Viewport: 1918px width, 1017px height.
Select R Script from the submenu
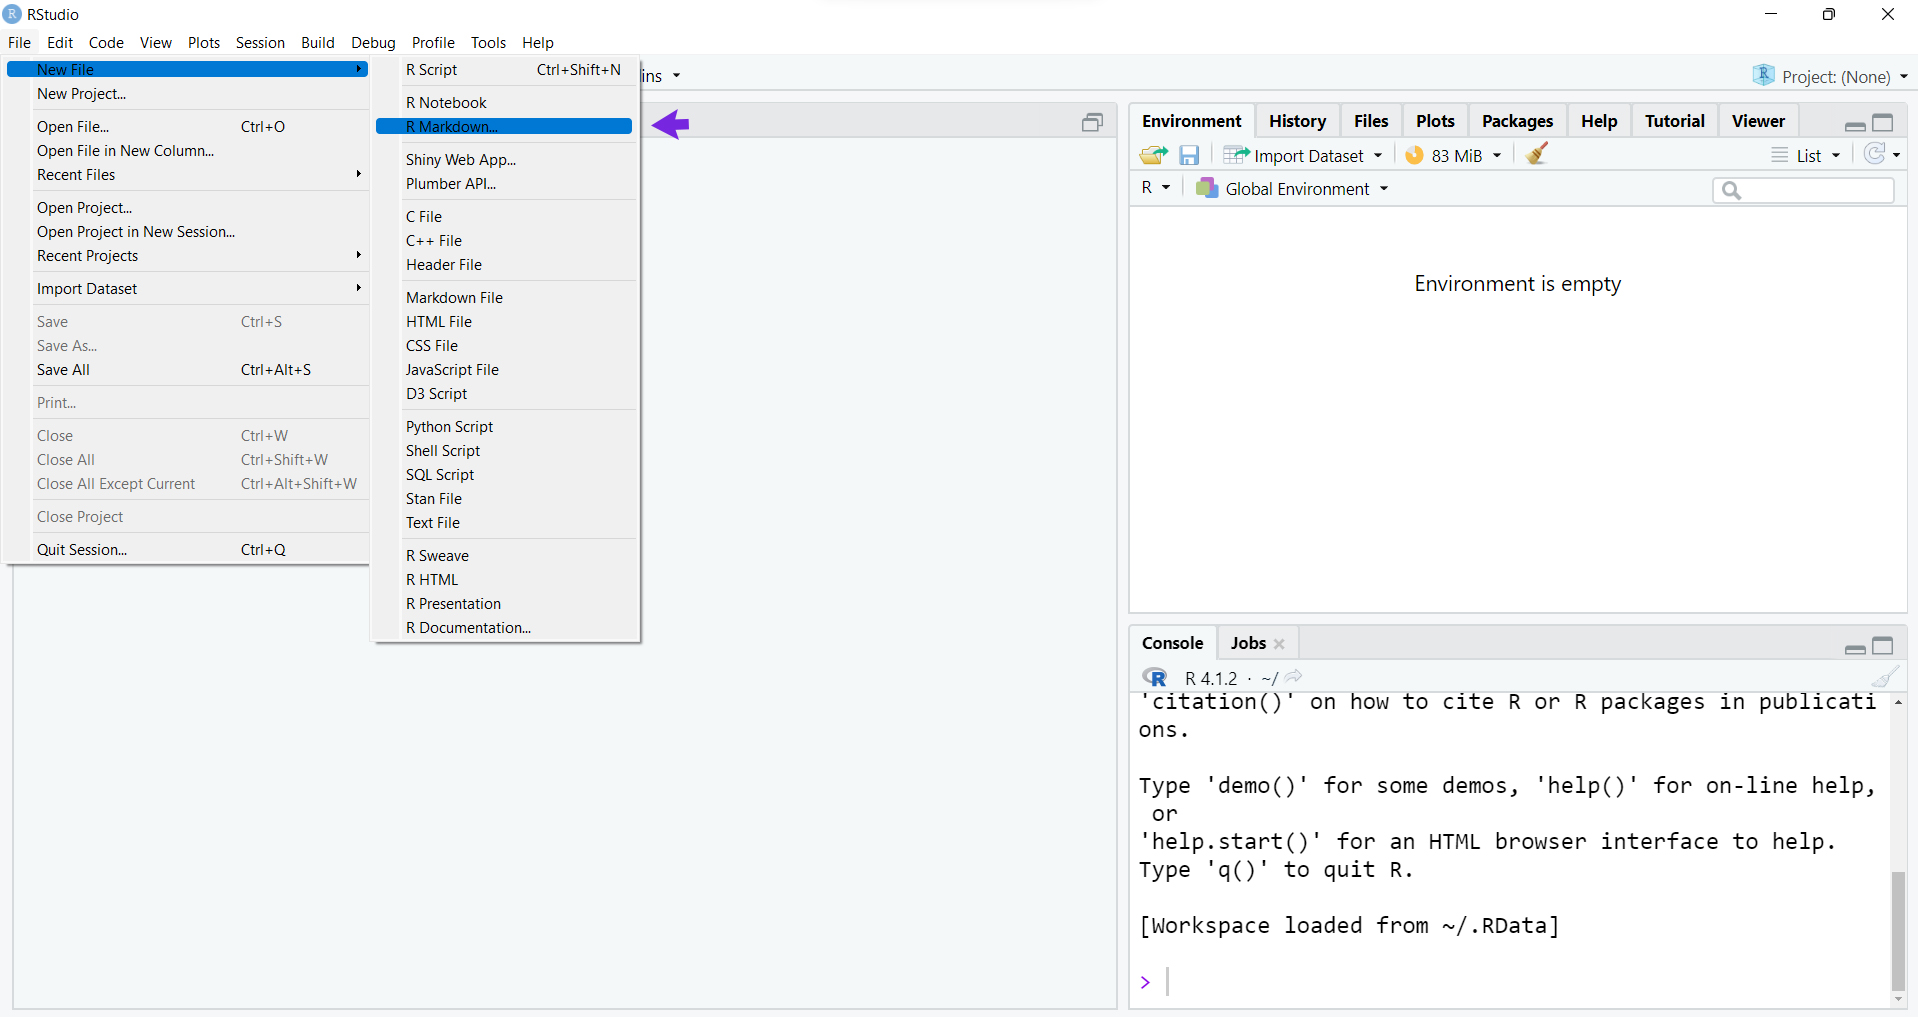504,70
